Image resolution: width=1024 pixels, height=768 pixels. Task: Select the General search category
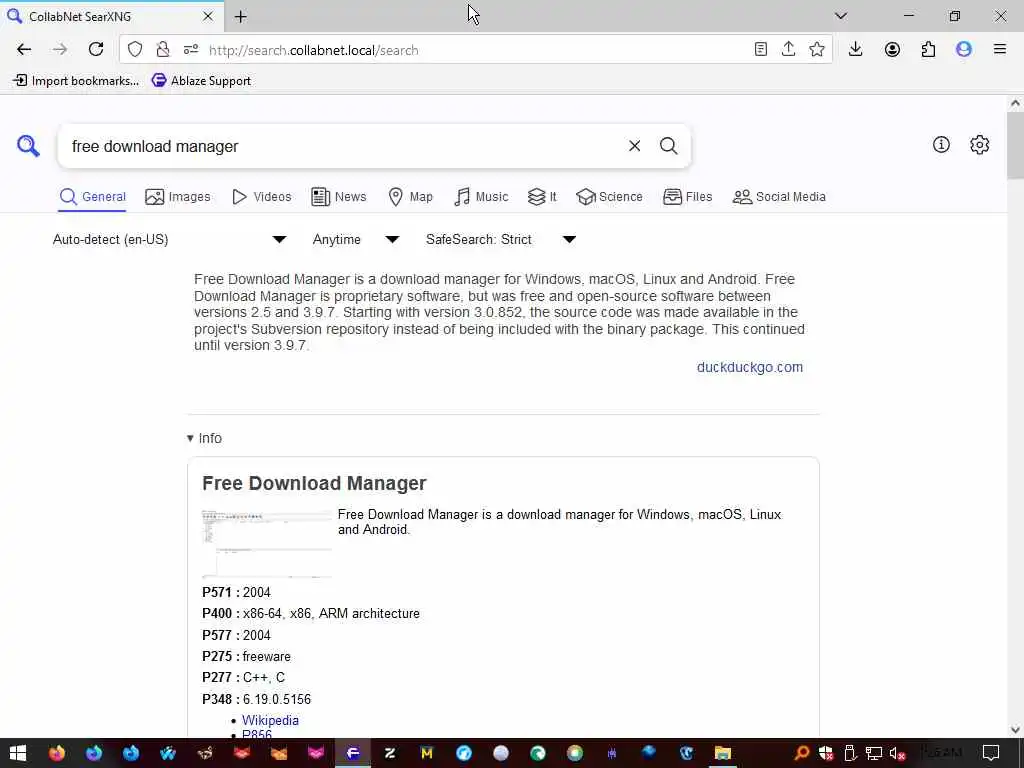[x=92, y=197]
